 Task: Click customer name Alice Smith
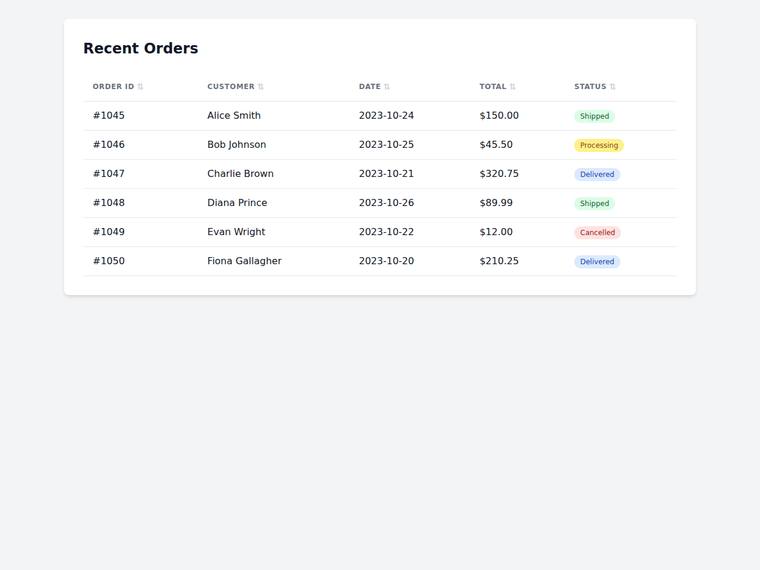(234, 116)
